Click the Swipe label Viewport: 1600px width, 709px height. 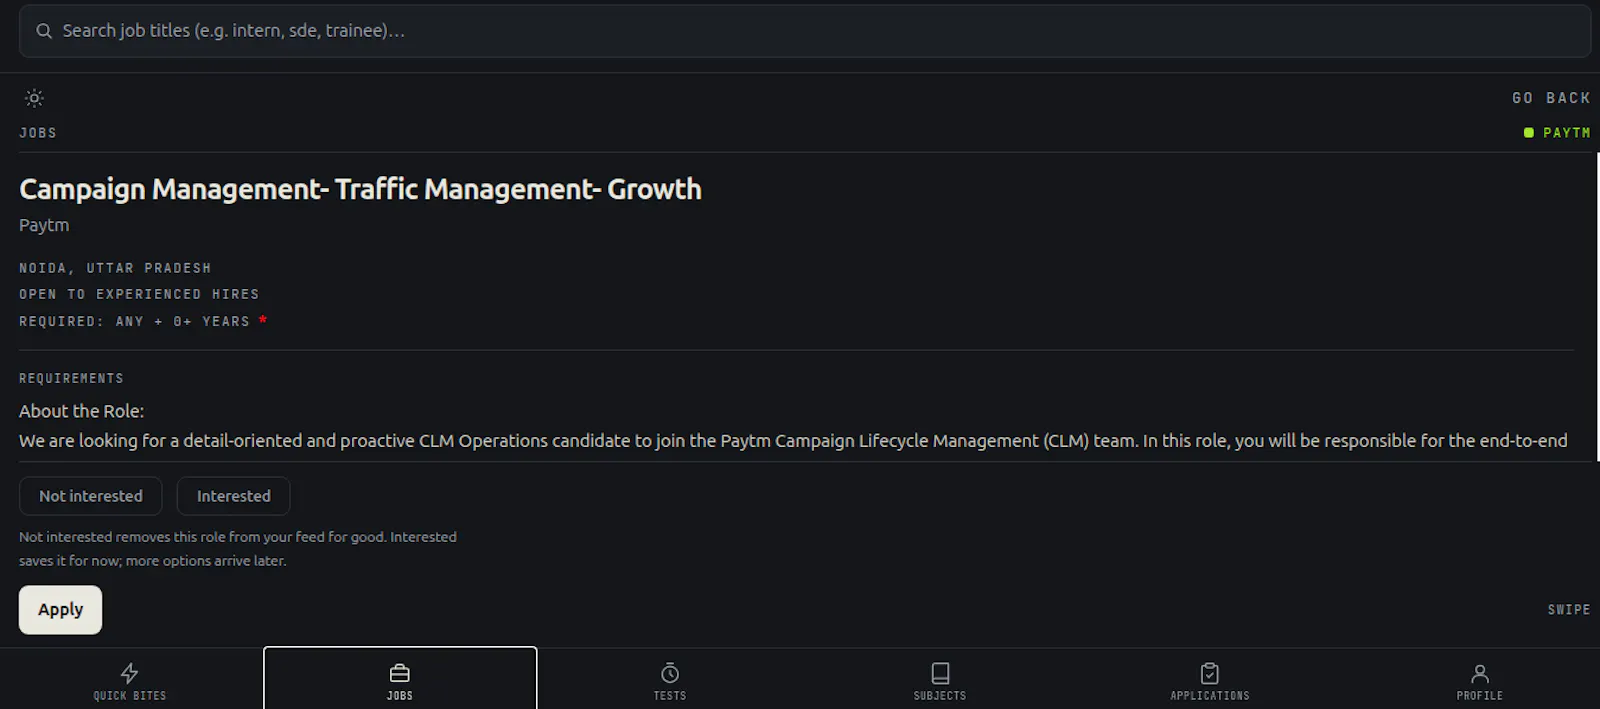point(1569,610)
